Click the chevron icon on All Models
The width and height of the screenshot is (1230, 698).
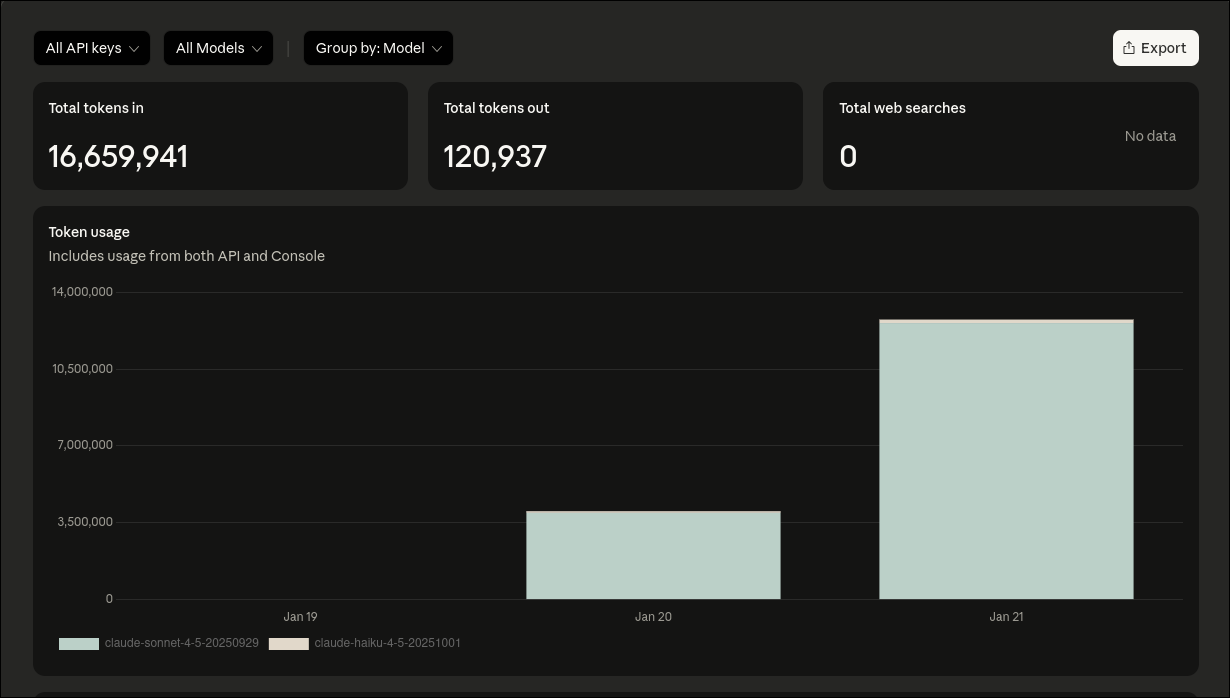point(257,48)
